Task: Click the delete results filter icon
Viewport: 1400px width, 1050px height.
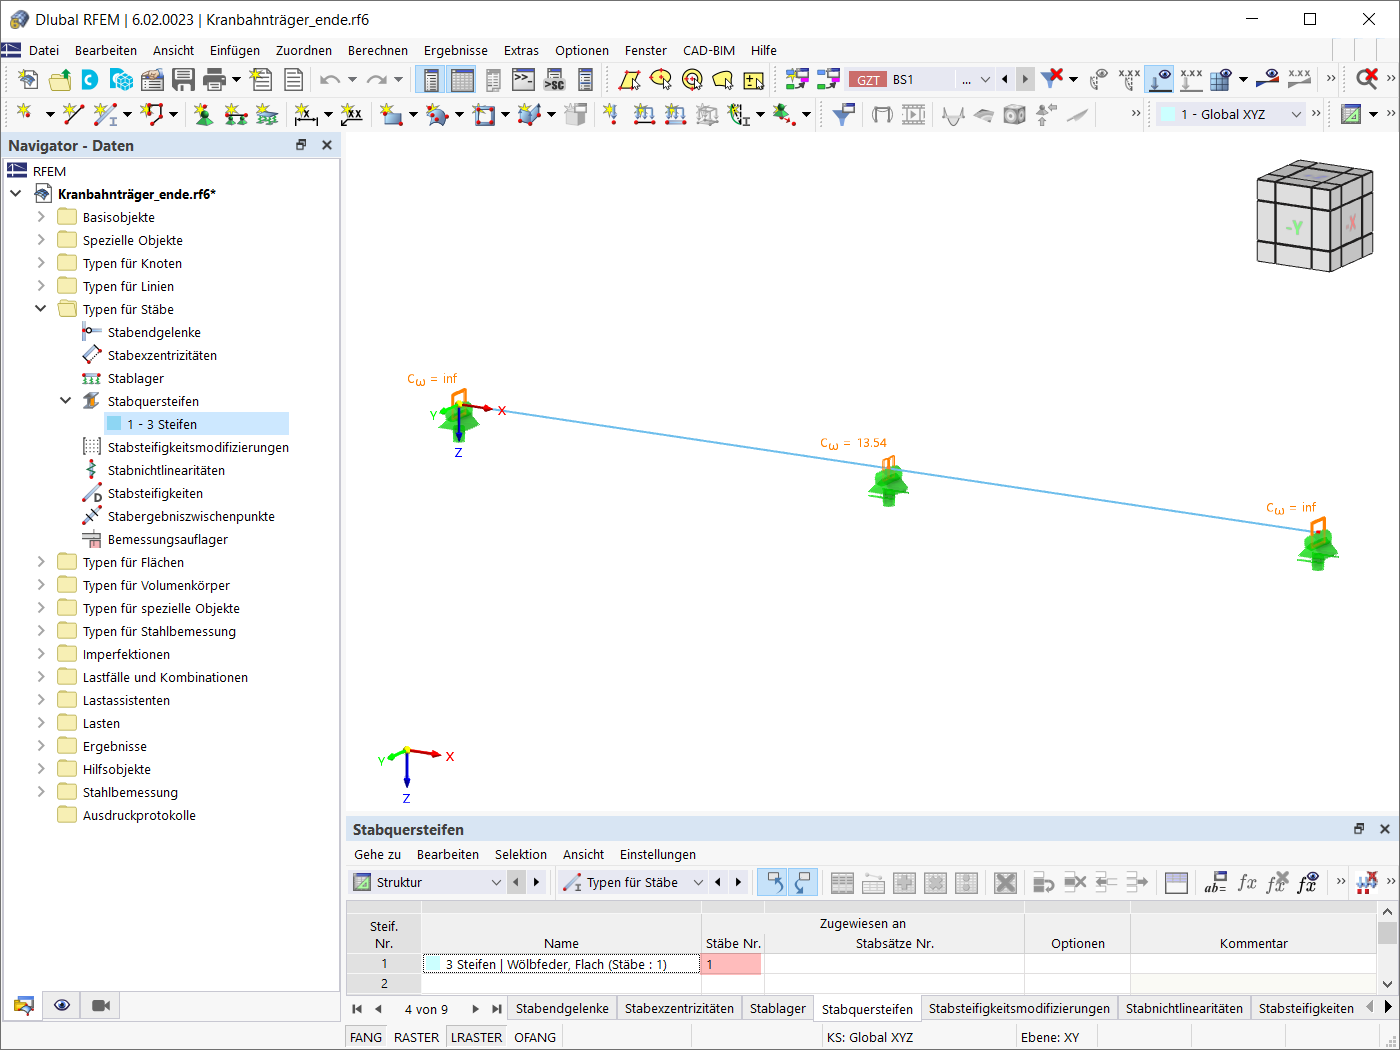Action: [x=1051, y=79]
